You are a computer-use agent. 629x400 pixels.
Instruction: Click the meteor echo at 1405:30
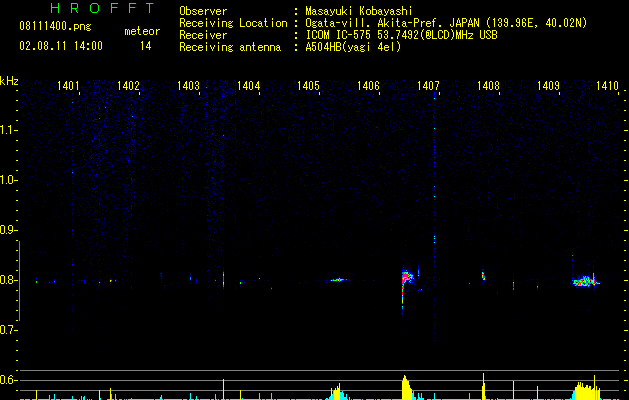339,280
